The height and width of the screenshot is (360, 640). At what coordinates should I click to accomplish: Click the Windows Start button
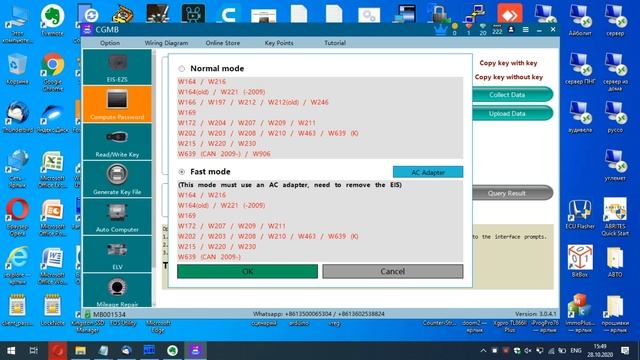[11, 351]
